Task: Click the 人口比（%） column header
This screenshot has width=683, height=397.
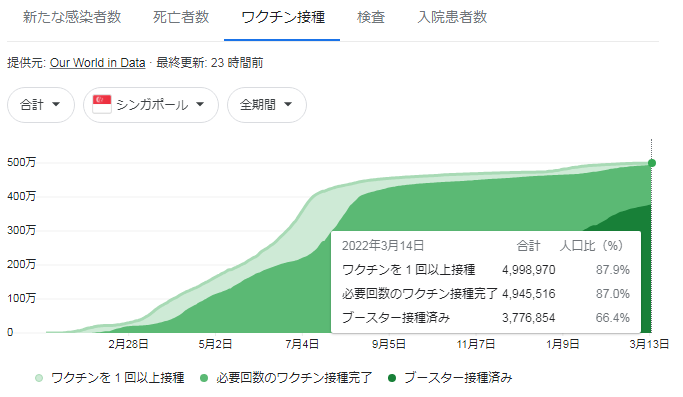Action: (592, 246)
